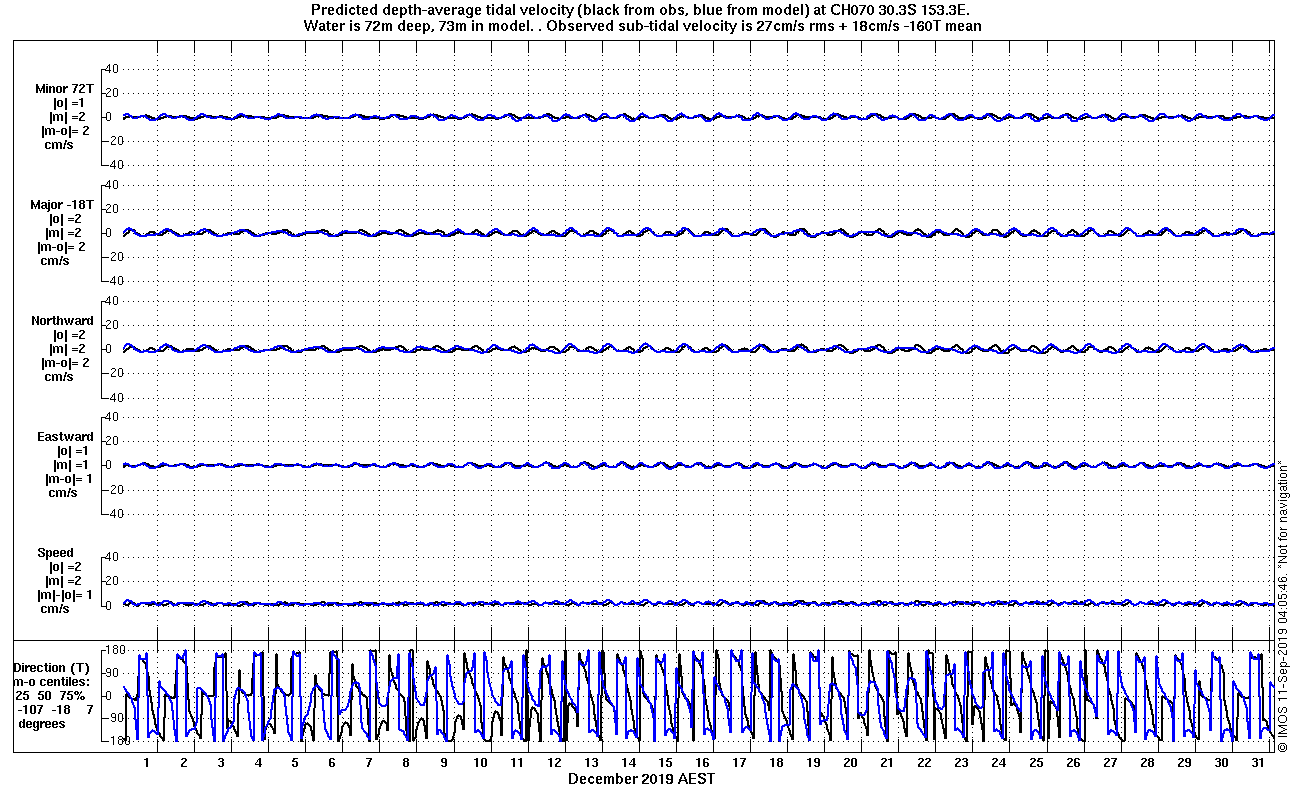Click the 'Speed' panel label
The width and height of the screenshot is (1300, 800).
click(x=55, y=553)
